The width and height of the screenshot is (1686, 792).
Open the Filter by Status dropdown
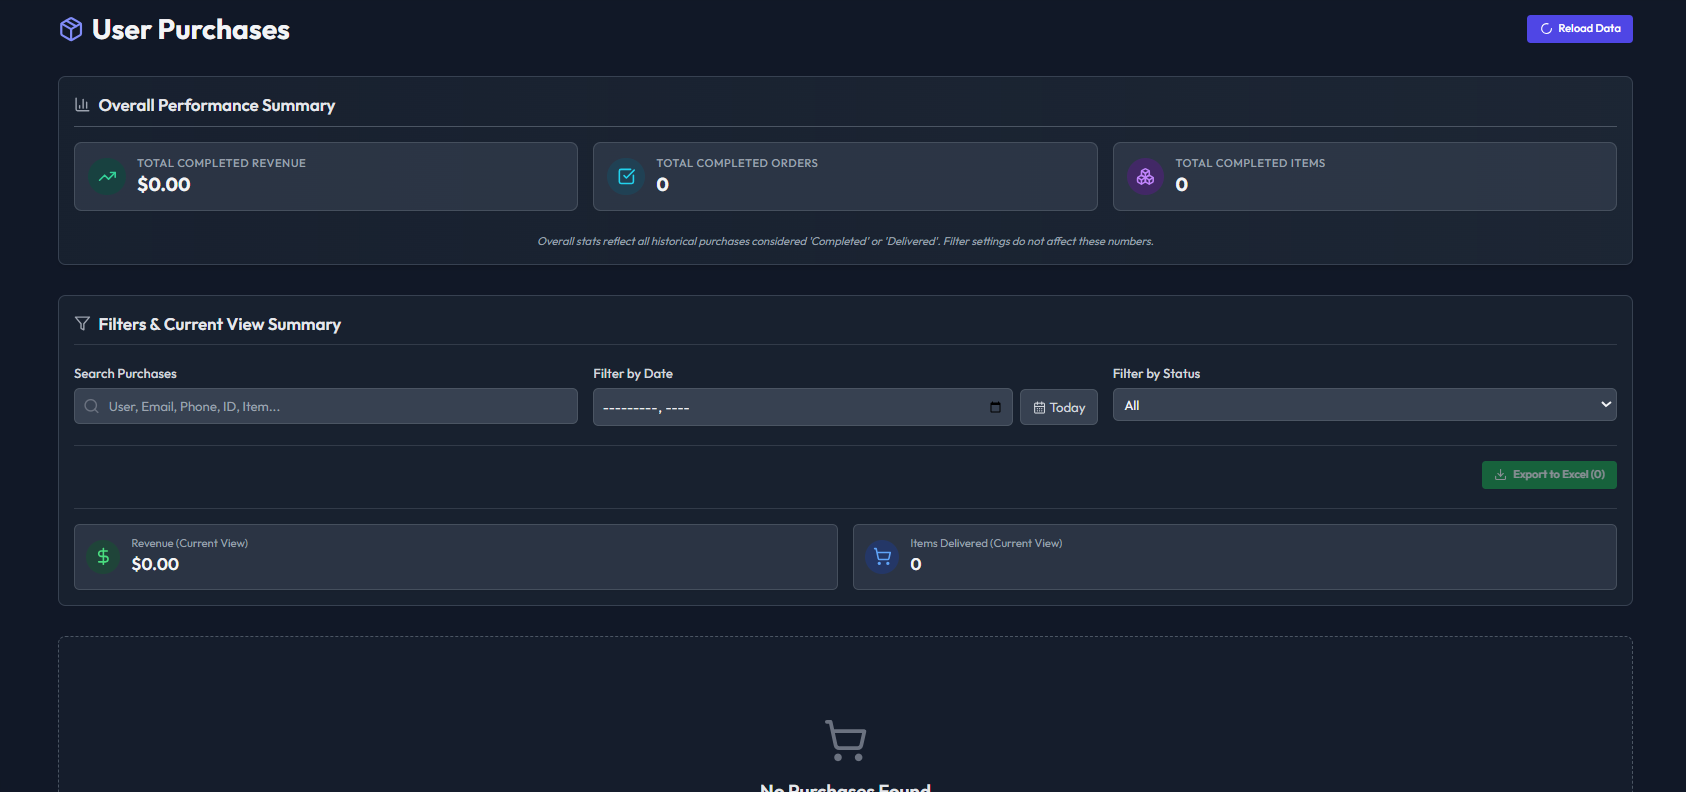1364,405
